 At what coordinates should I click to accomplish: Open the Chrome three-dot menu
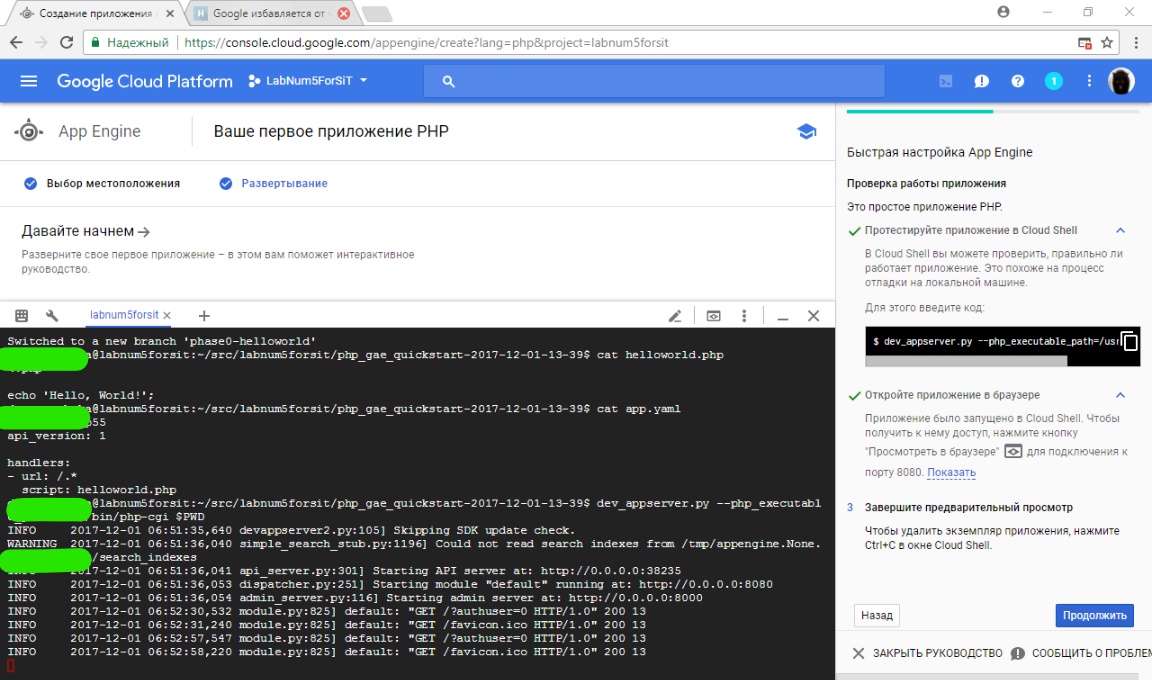click(1136, 43)
